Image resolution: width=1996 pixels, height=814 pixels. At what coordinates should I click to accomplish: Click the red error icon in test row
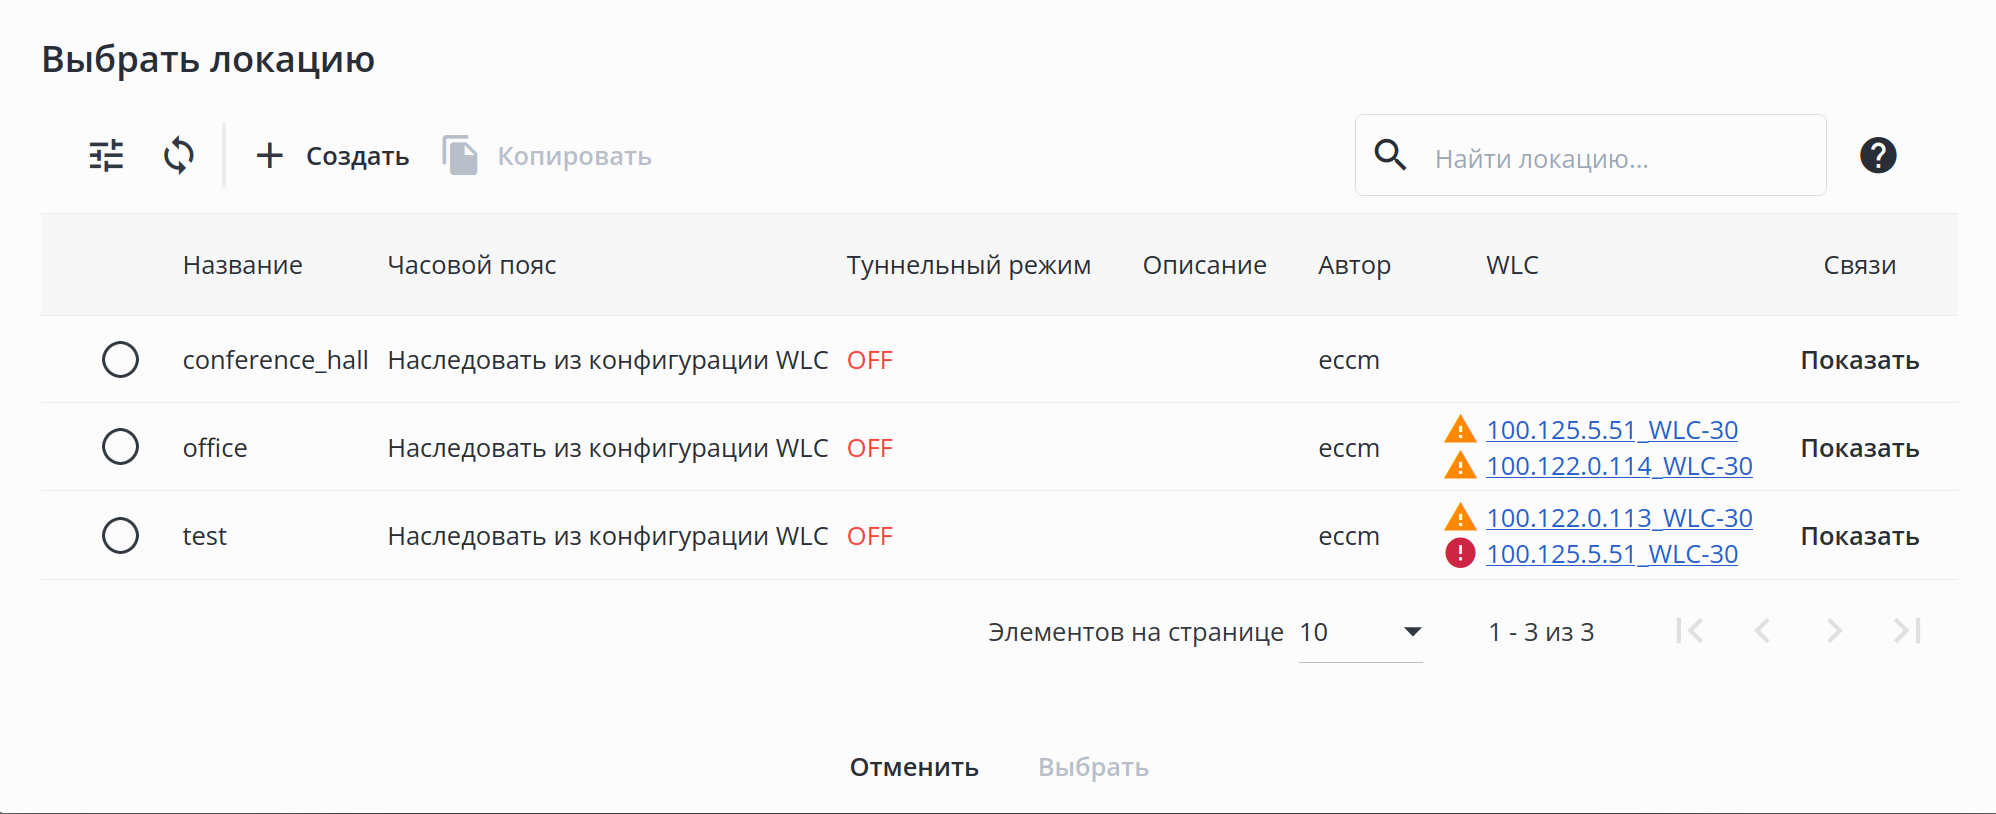(1460, 553)
